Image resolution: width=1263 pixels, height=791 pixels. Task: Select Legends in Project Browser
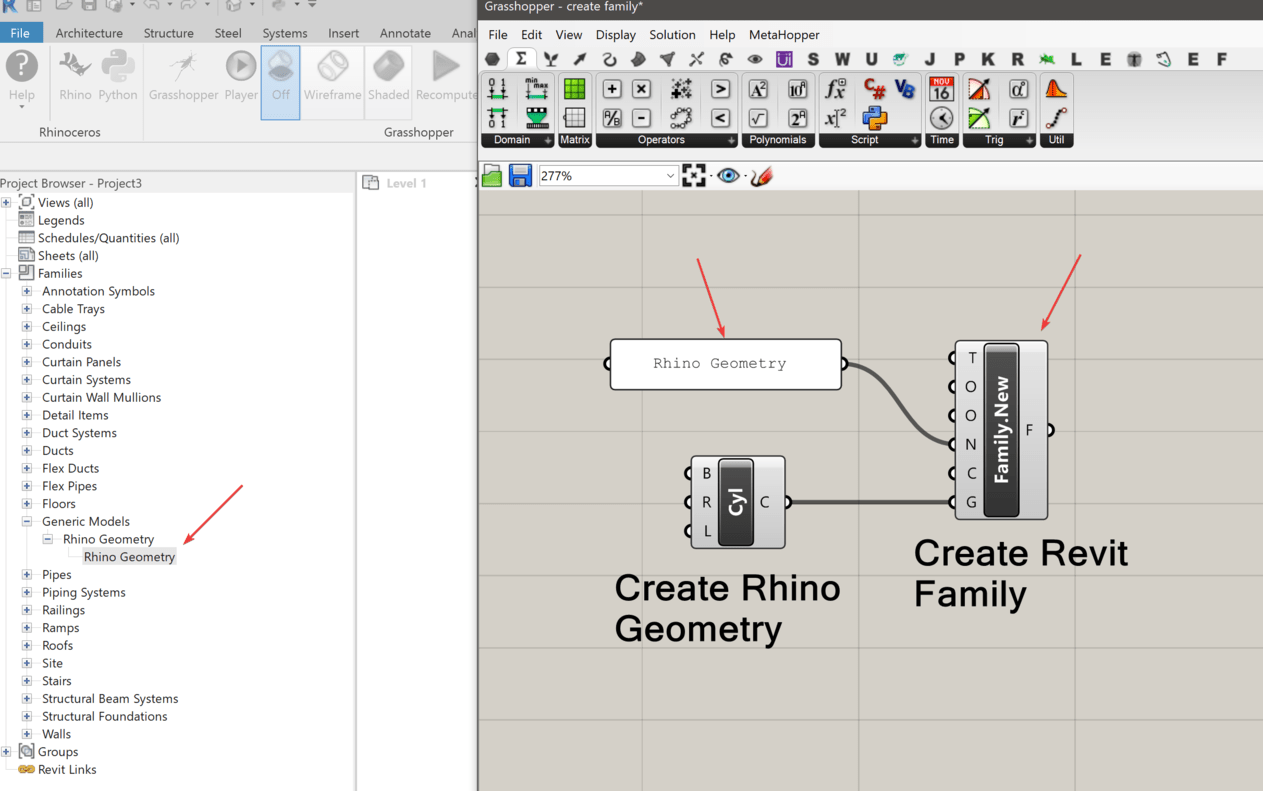click(x=61, y=220)
